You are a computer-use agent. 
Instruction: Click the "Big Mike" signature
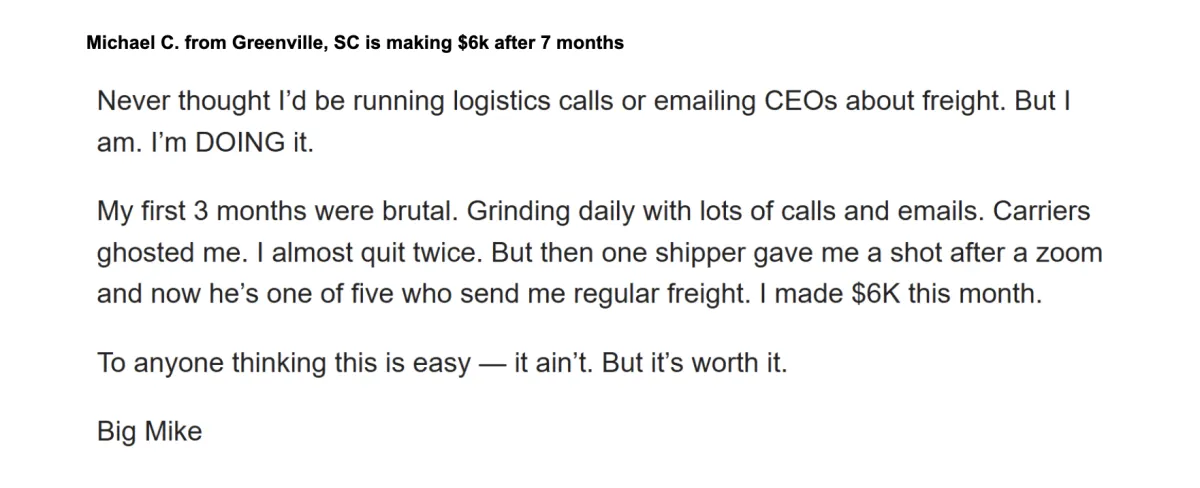coord(149,432)
